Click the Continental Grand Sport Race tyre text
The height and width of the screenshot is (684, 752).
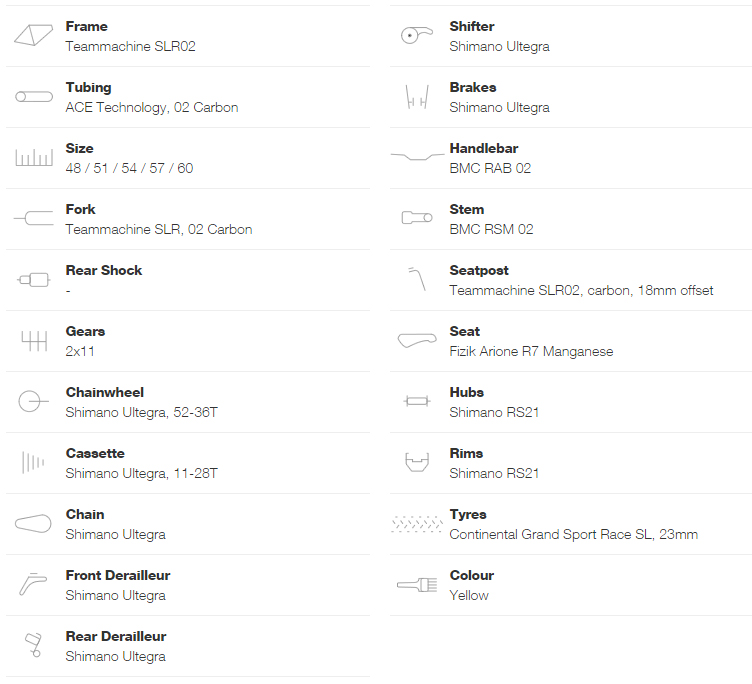click(x=573, y=534)
